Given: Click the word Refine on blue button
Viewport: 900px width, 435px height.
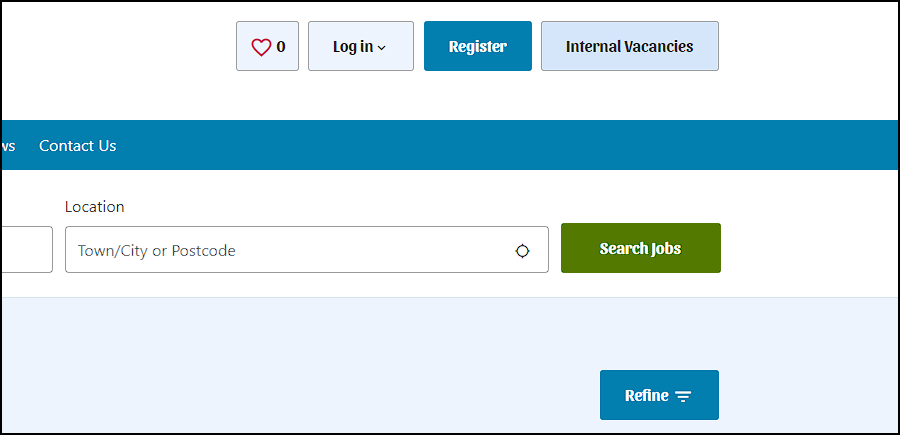Looking at the screenshot, I should [646, 395].
